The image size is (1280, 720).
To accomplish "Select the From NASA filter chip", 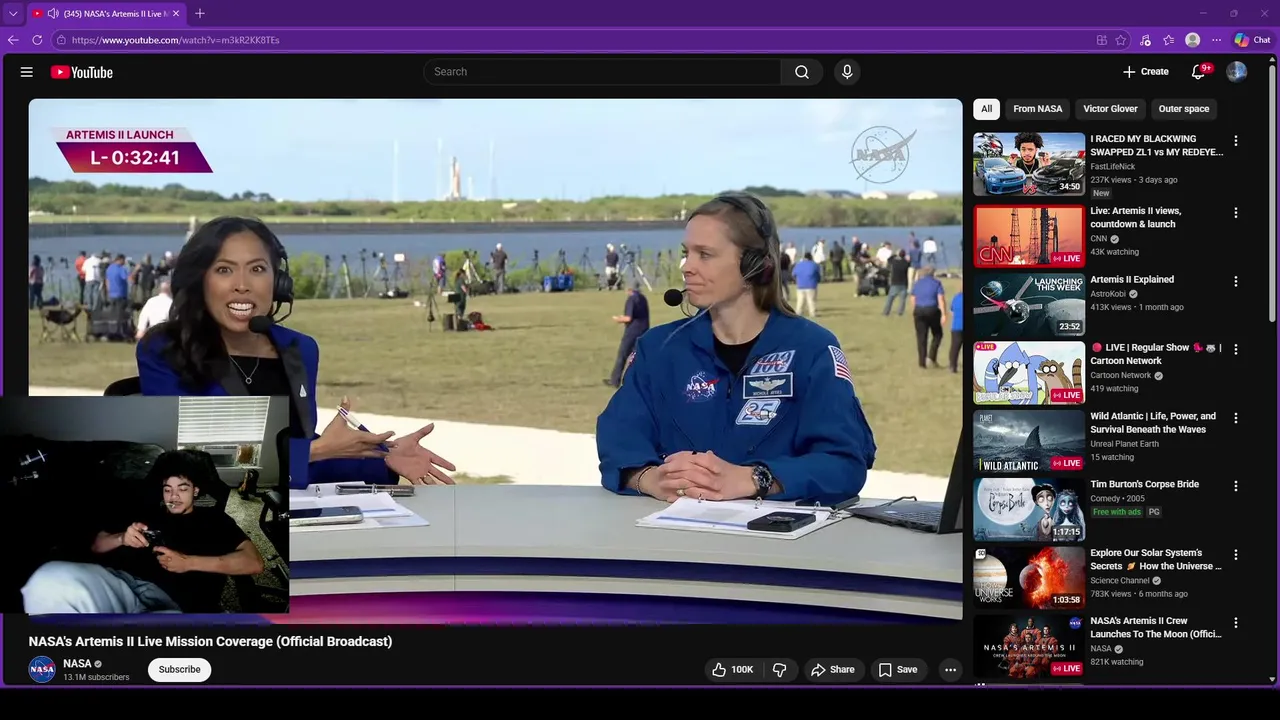I will tap(1037, 109).
